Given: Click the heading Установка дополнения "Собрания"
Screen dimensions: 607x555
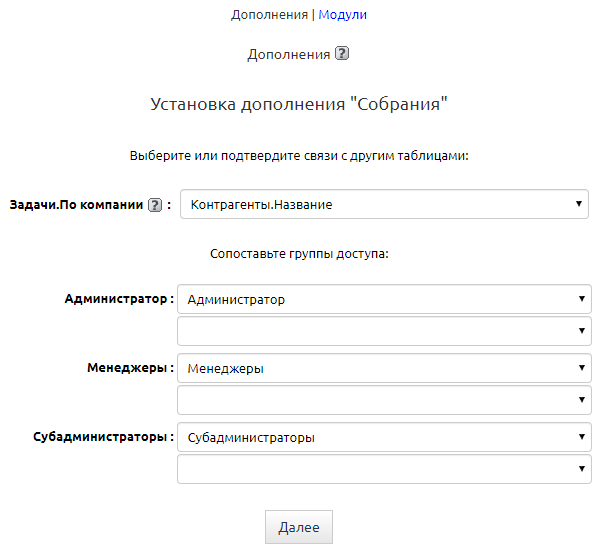Looking at the screenshot, I should (x=298, y=103).
